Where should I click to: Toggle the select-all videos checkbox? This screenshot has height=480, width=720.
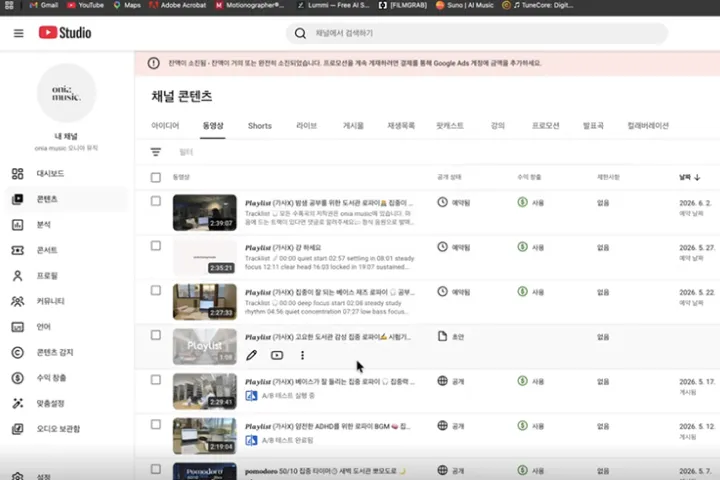coord(156,177)
